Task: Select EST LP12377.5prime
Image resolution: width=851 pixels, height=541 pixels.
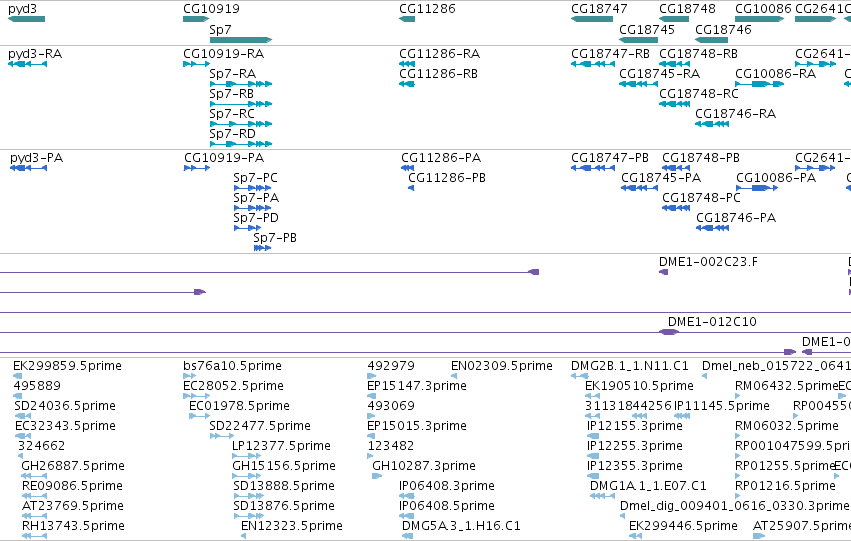Action: 246,456
